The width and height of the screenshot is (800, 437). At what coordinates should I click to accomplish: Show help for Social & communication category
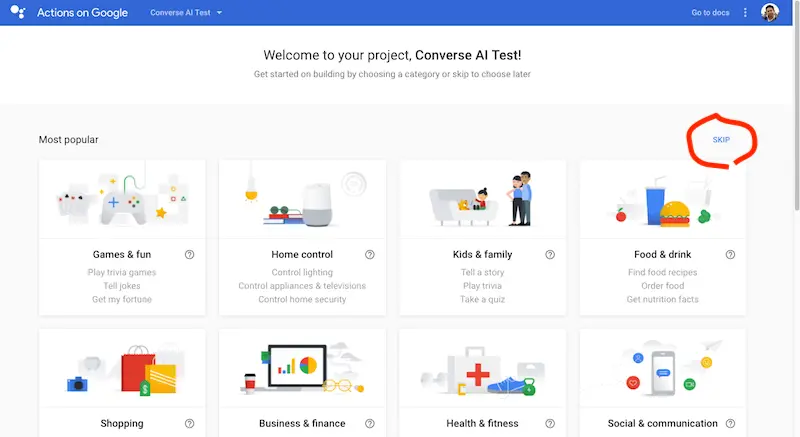click(730, 423)
